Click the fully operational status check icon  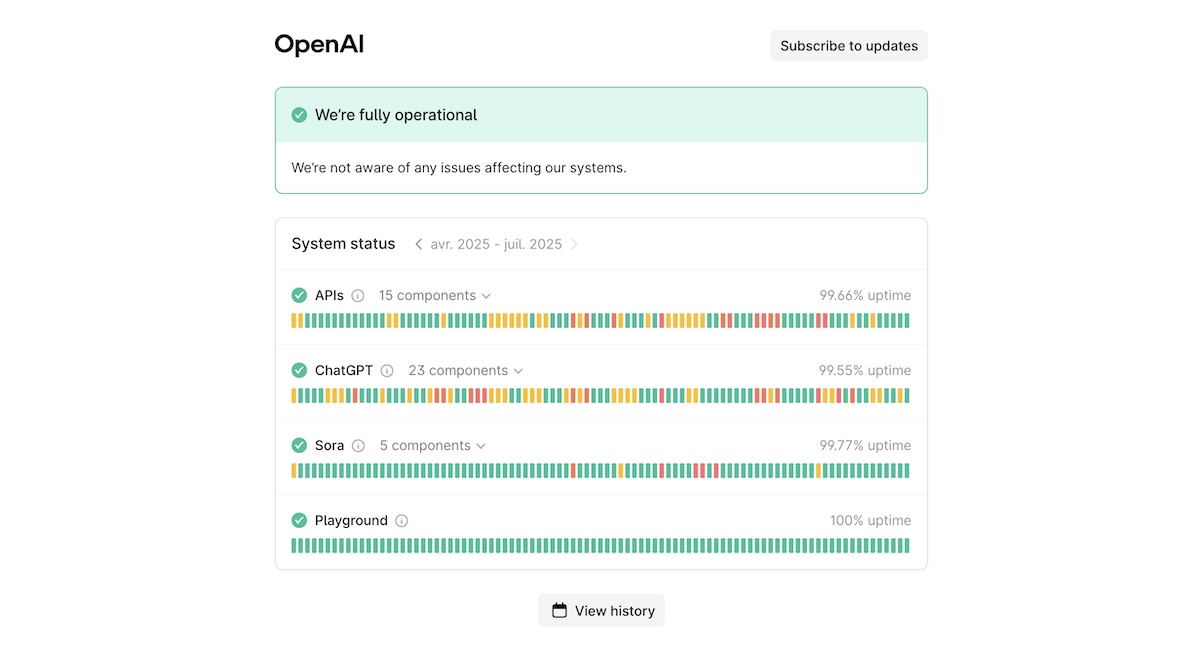[299, 115]
